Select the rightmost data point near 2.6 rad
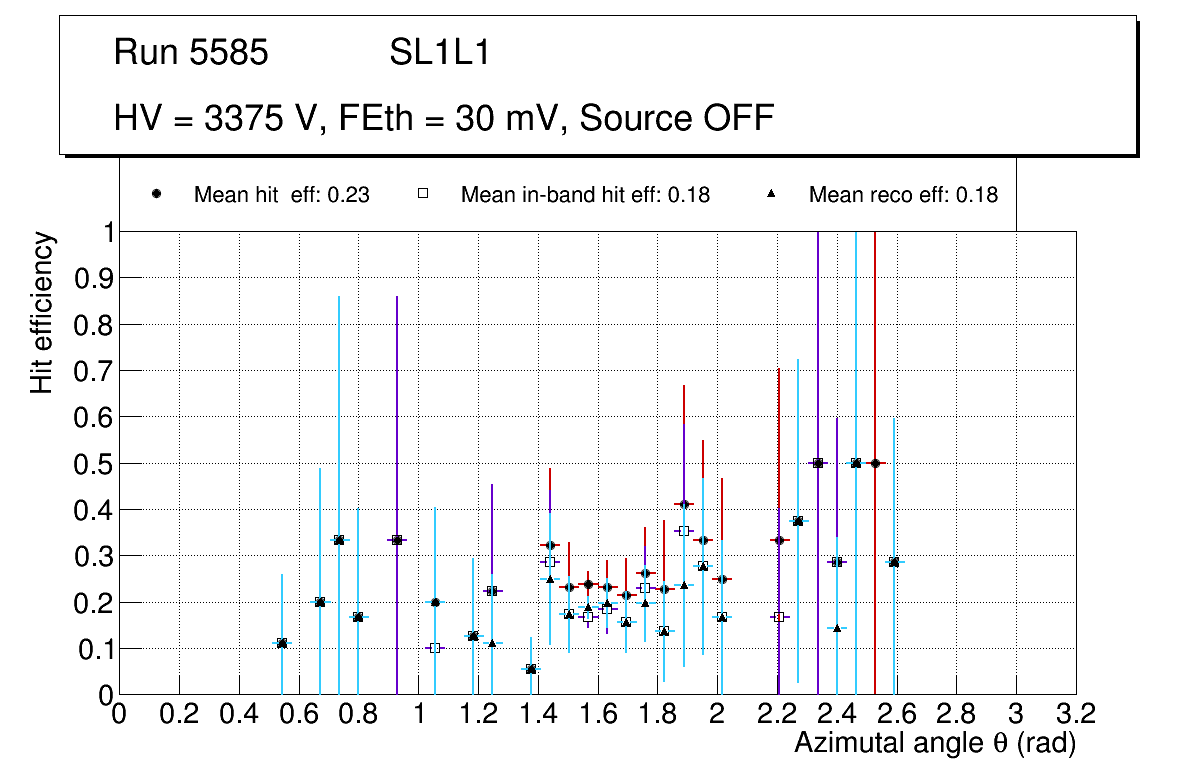 (894, 562)
